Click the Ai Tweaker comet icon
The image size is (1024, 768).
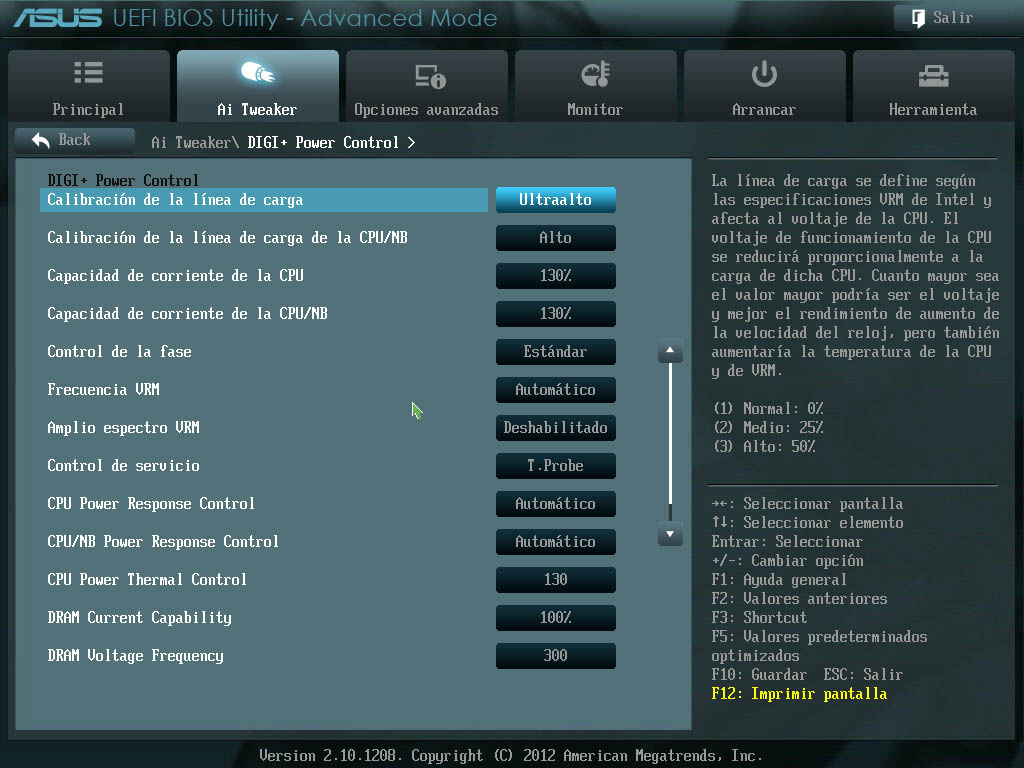(257, 72)
